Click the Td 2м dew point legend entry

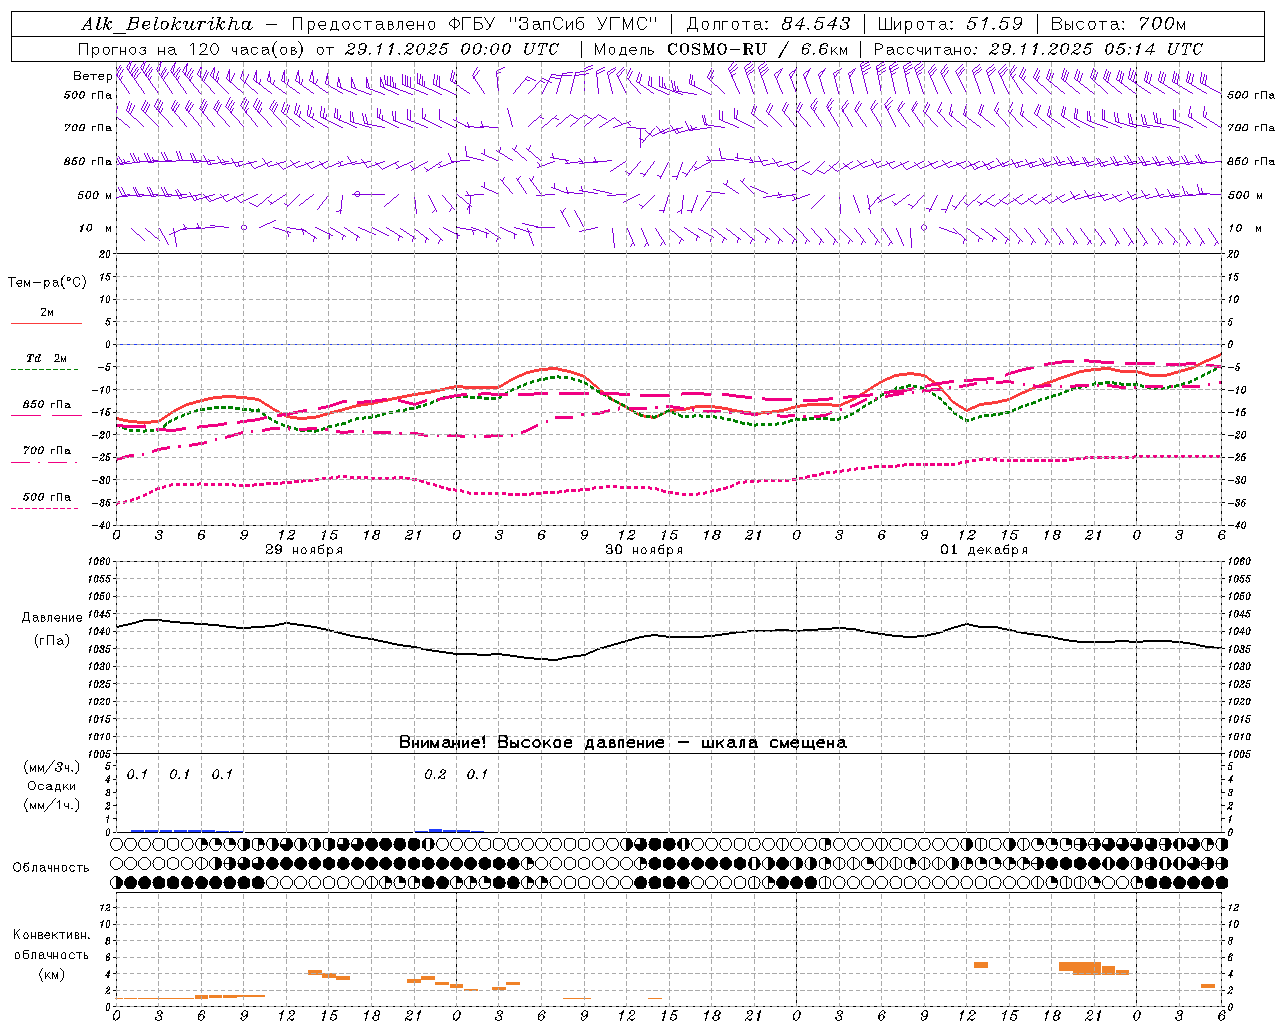point(46,358)
